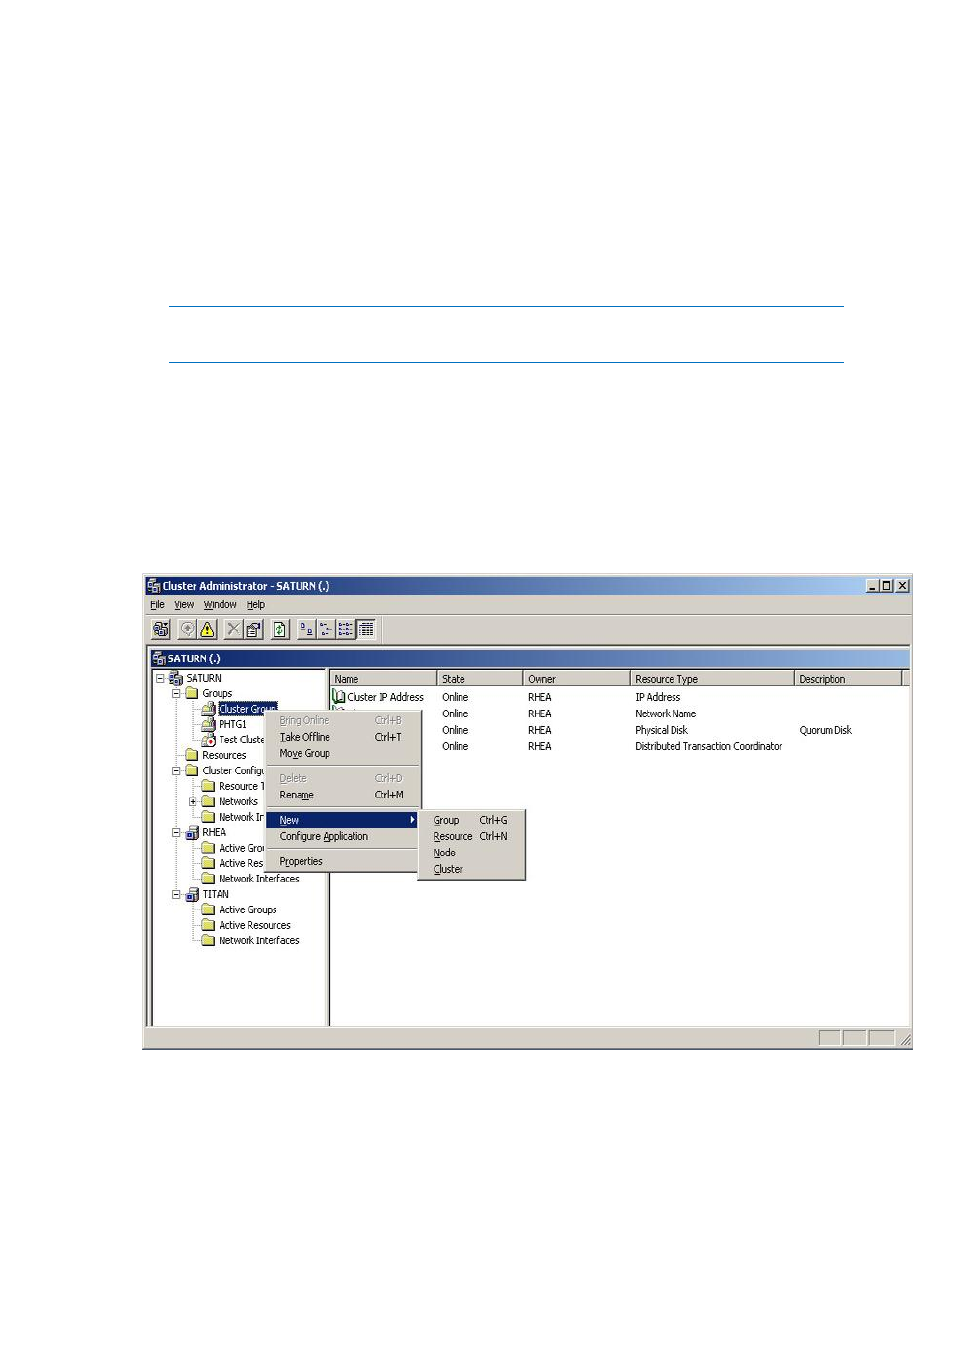Click the TITAN node icon
955x1350 pixels.
tap(192, 894)
